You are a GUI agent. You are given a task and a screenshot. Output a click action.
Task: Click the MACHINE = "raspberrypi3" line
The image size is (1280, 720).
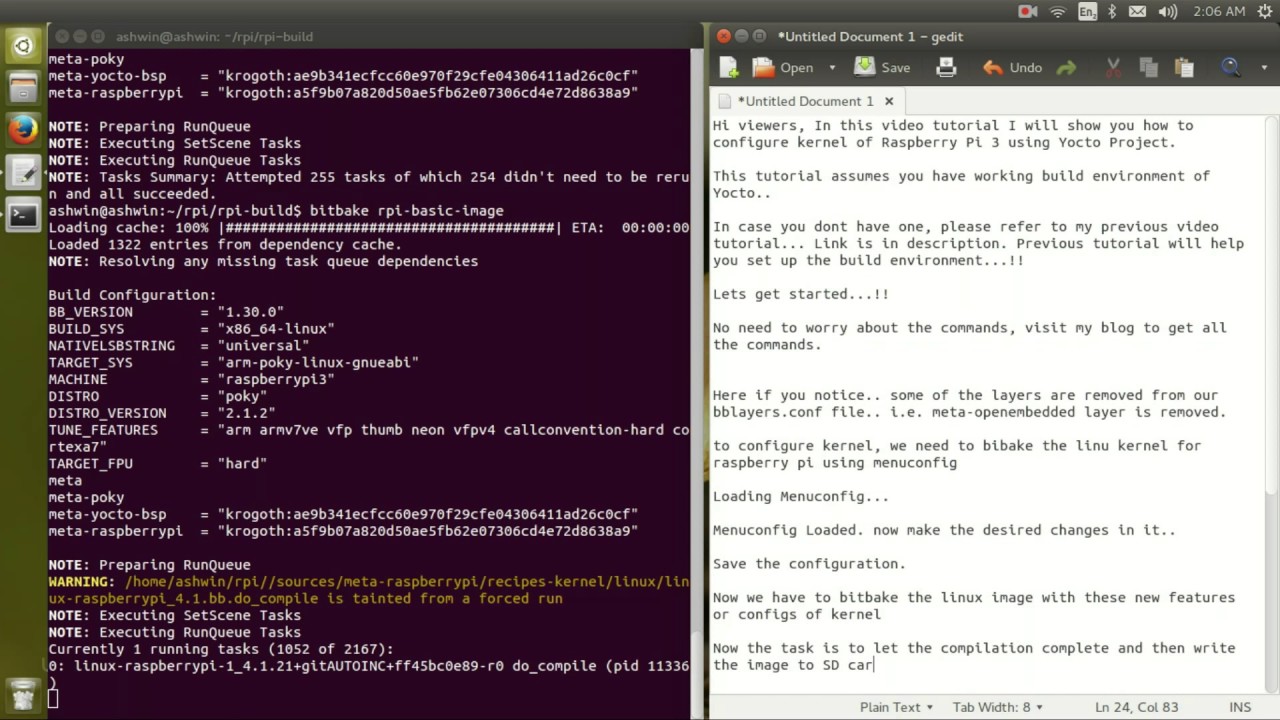point(192,379)
